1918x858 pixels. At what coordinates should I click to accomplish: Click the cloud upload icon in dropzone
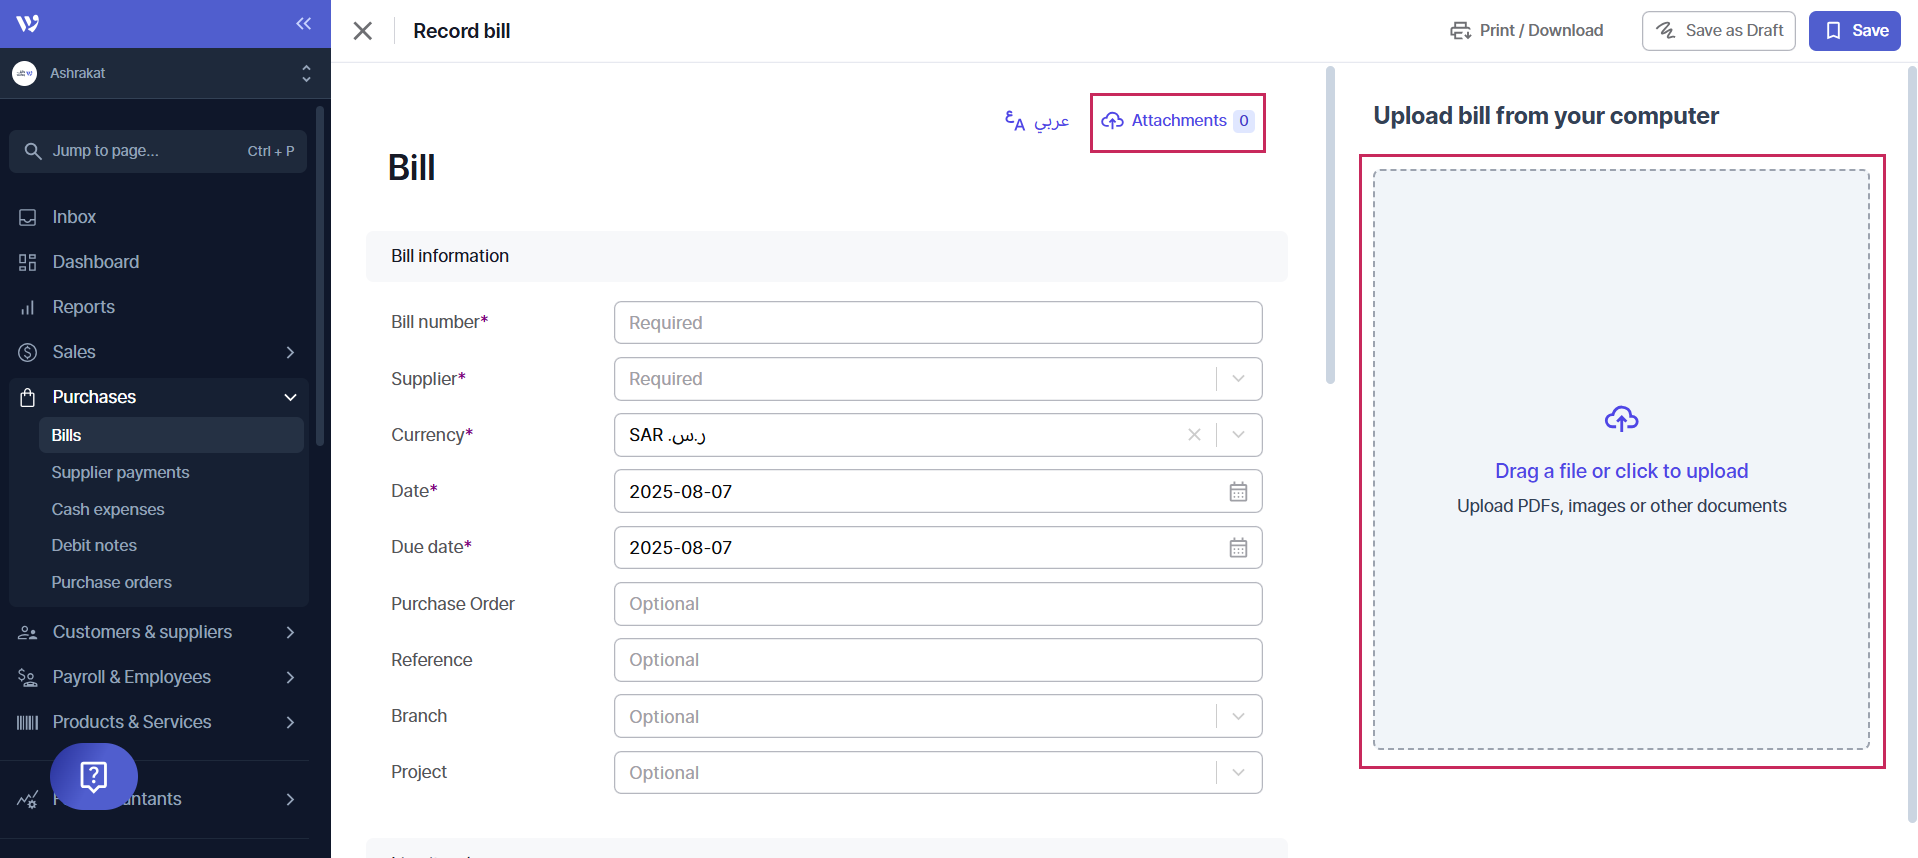tap(1621, 419)
